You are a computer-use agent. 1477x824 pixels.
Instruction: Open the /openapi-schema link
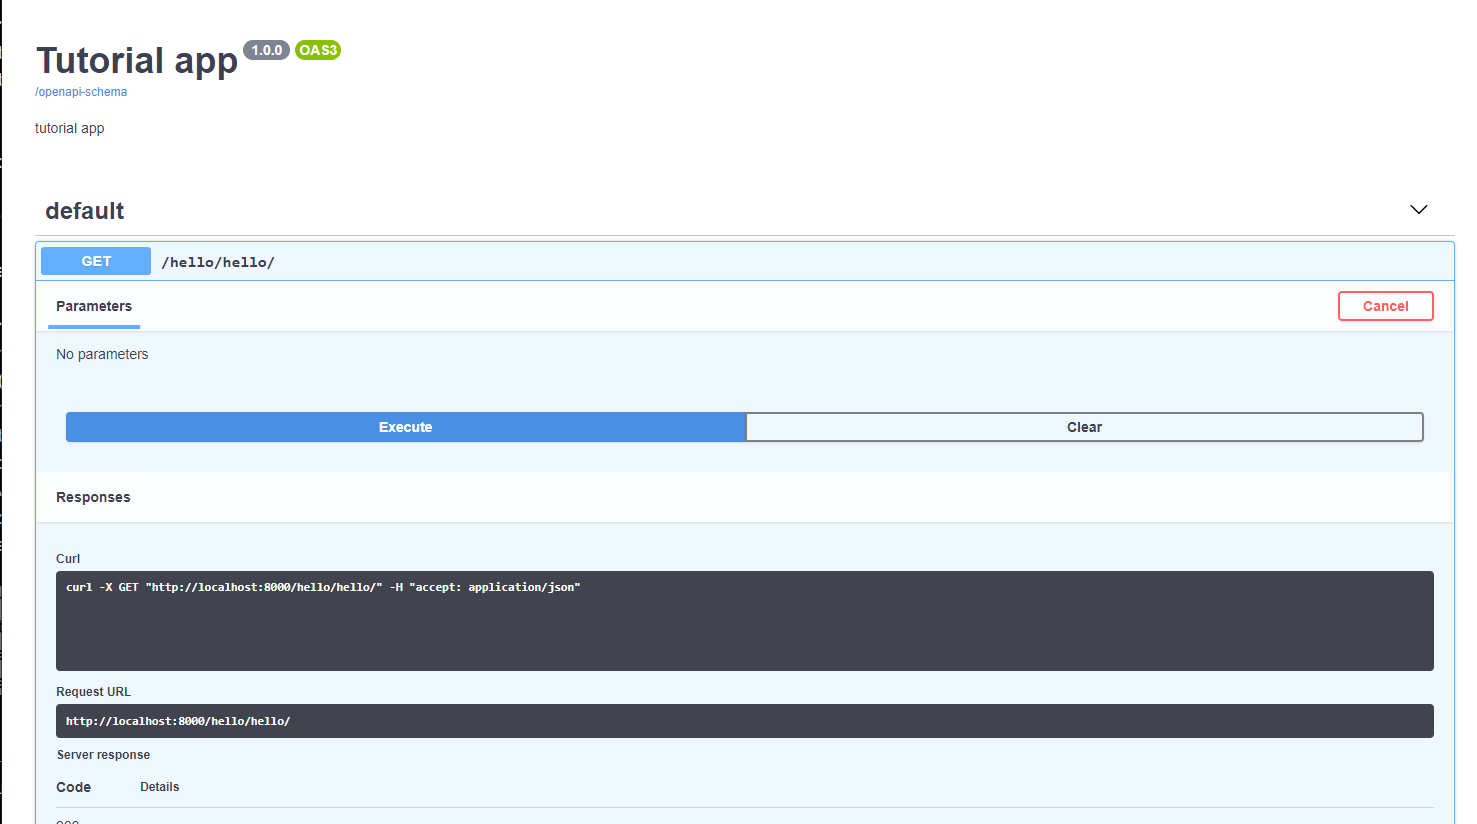(x=81, y=92)
